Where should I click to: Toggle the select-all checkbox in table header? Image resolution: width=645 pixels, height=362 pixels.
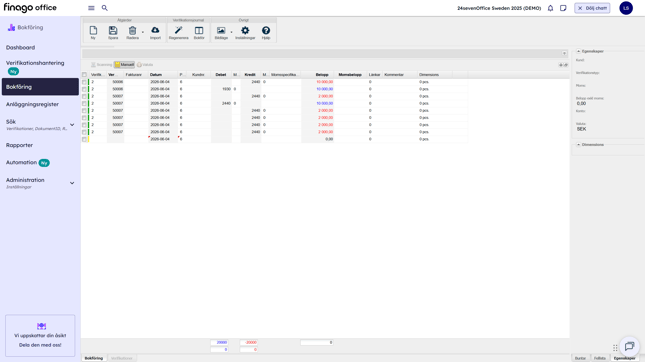pos(84,75)
